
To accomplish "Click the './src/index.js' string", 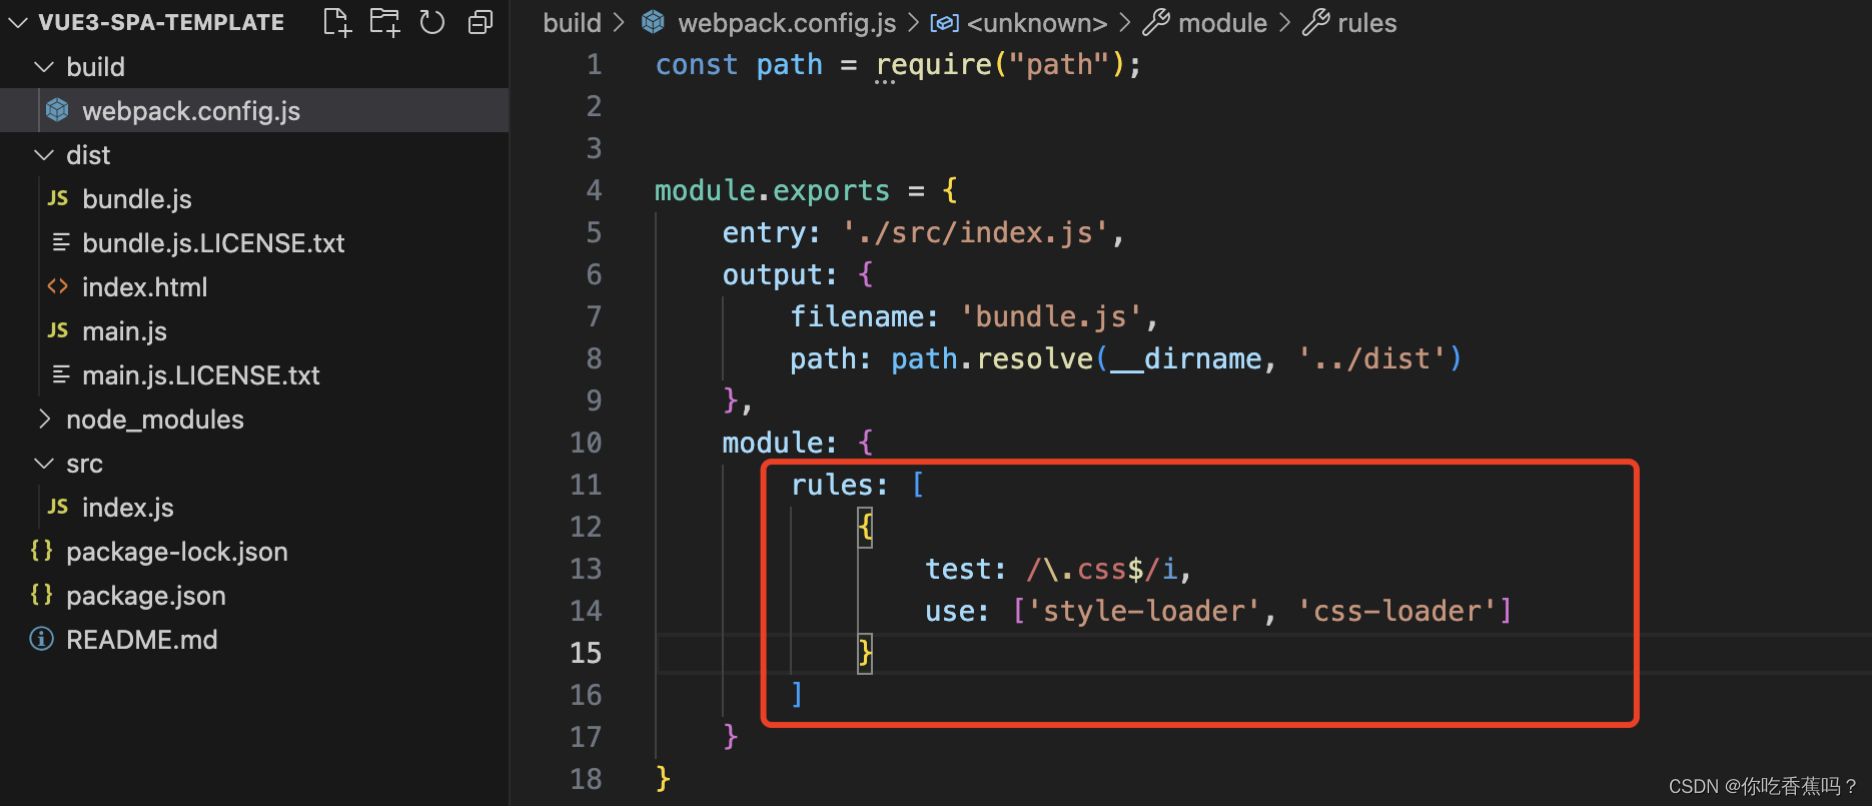I will point(975,232).
